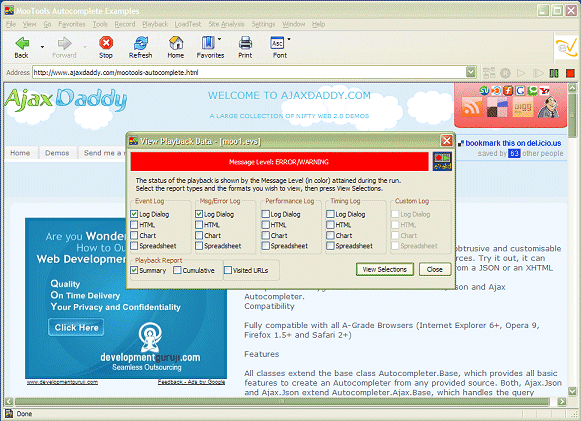Click the grayed play triangle icon
Image resolution: width=581 pixels, height=421 pixels.
point(521,73)
